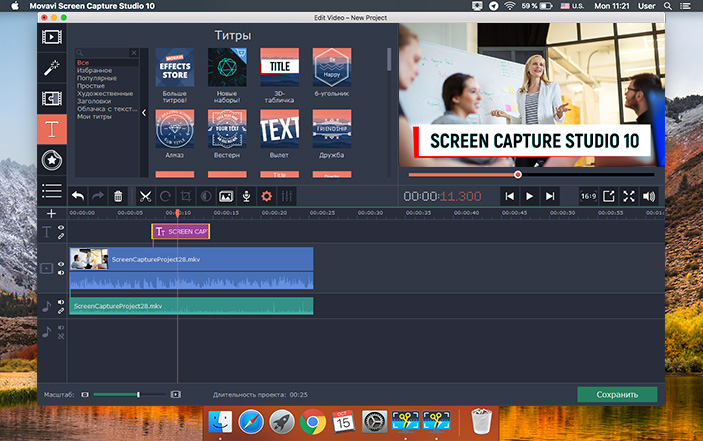This screenshot has height=441, width=703.
Task: Collapse the titles category list chevron
Action: click(x=144, y=113)
